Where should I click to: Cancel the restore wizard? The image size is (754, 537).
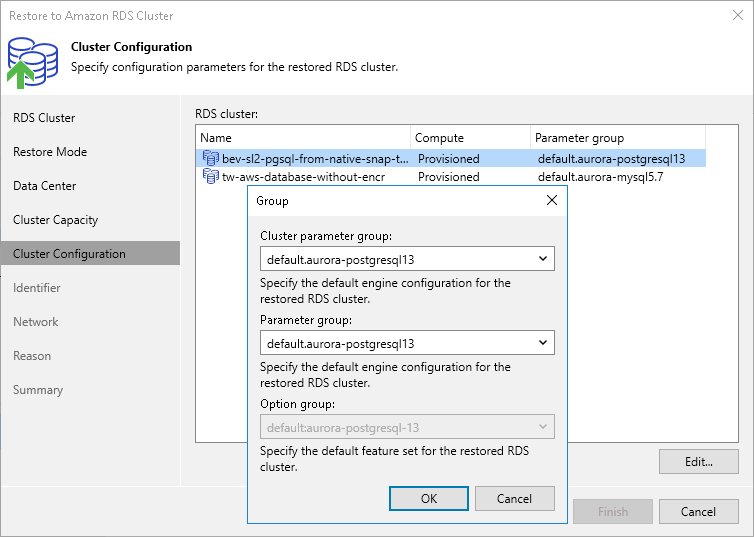click(698, 512)
